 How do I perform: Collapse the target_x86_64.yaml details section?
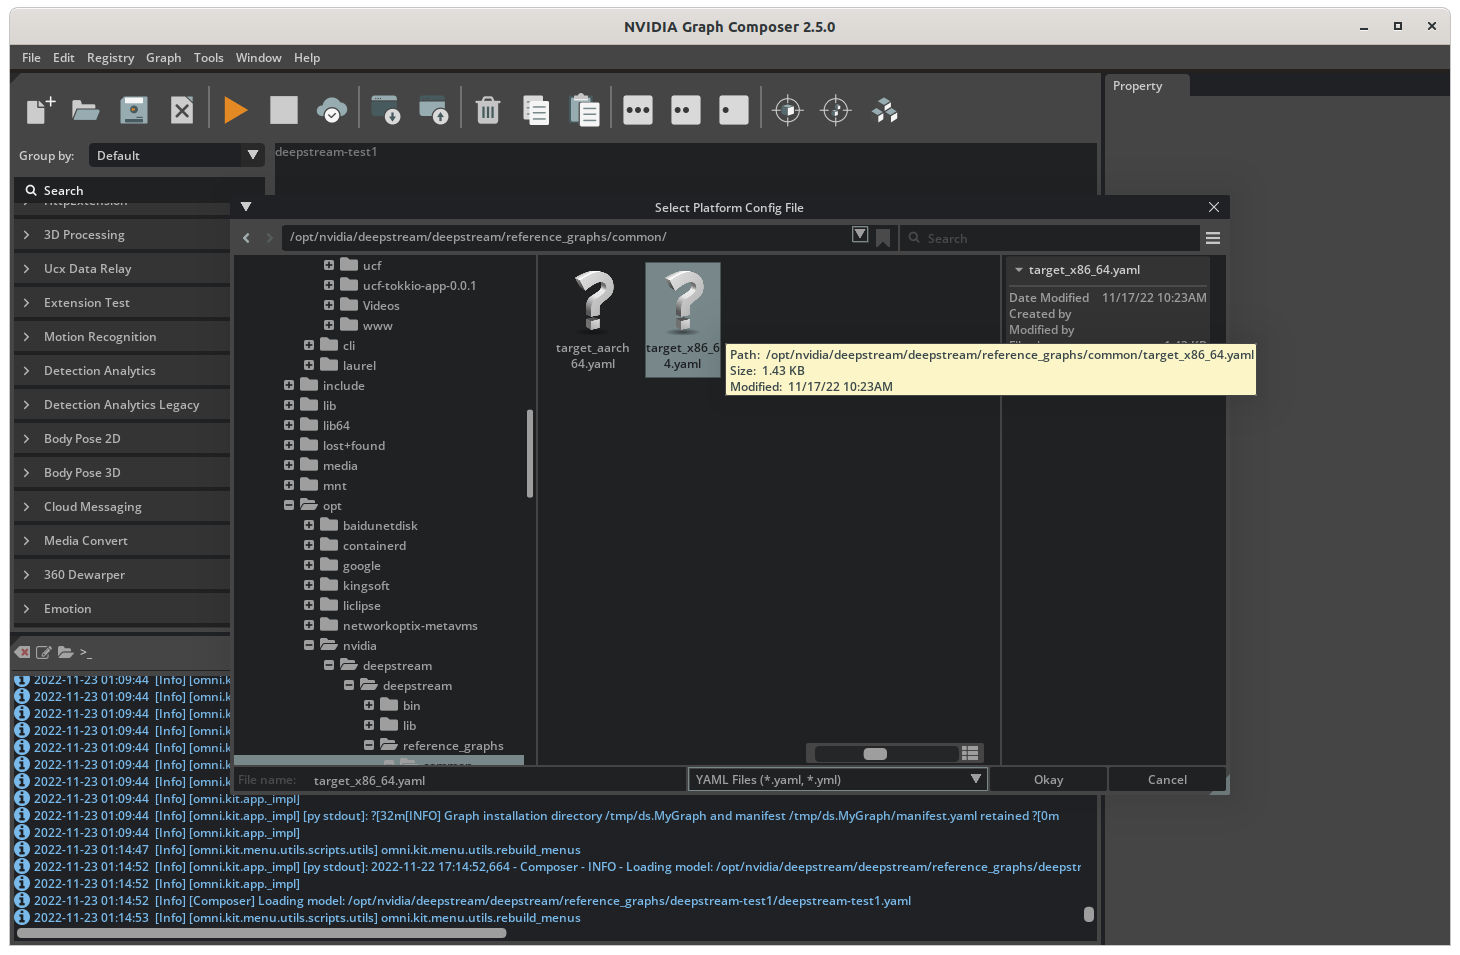(x=1019, y=270)
